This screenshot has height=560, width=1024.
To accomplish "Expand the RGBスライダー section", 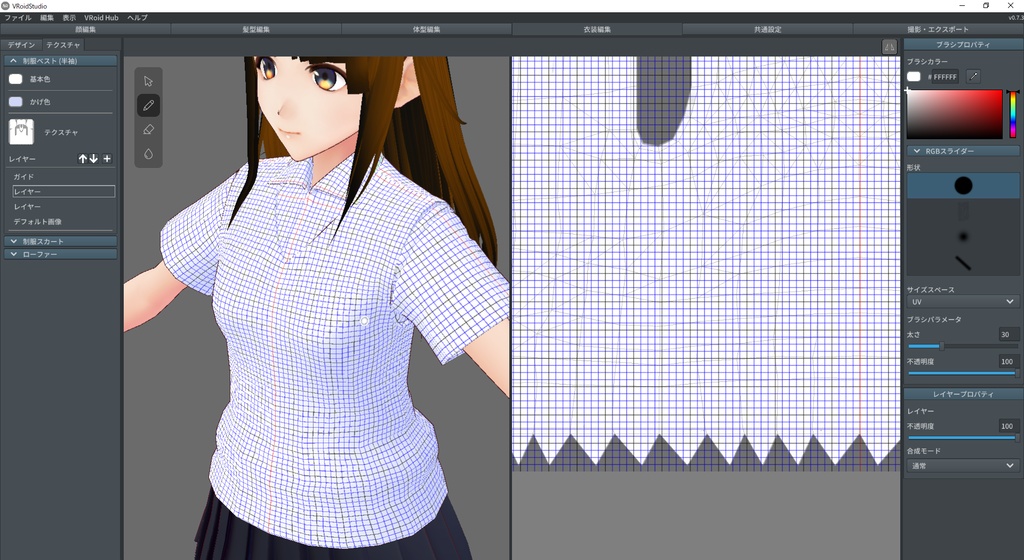I will coord(963,151).
